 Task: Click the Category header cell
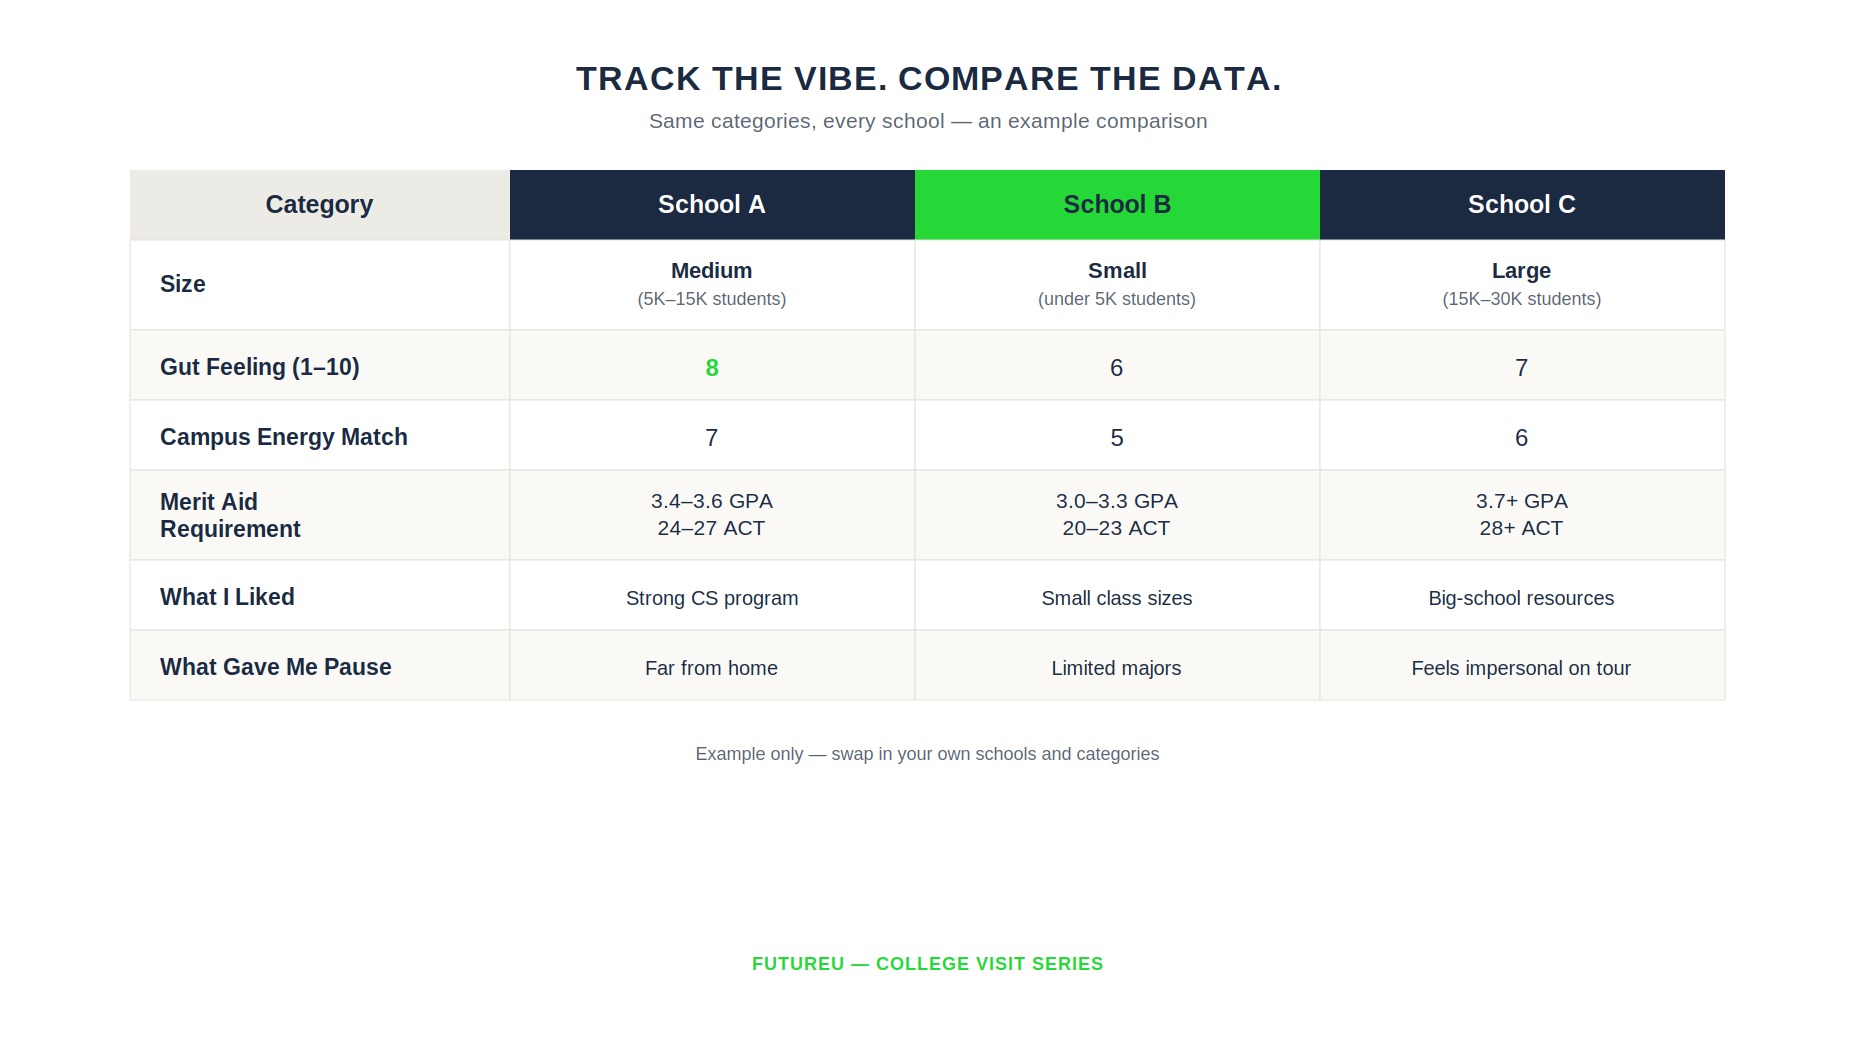320,205
